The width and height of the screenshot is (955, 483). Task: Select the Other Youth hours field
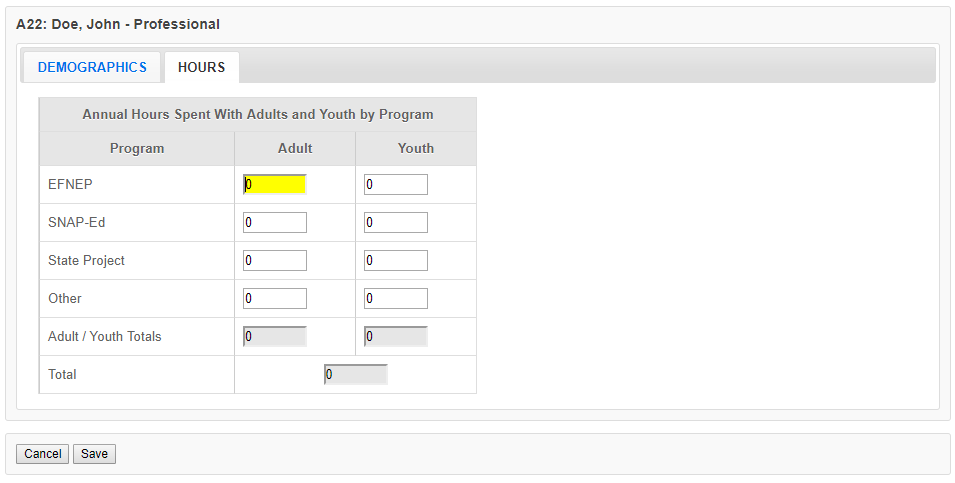(x=396, y=298)
